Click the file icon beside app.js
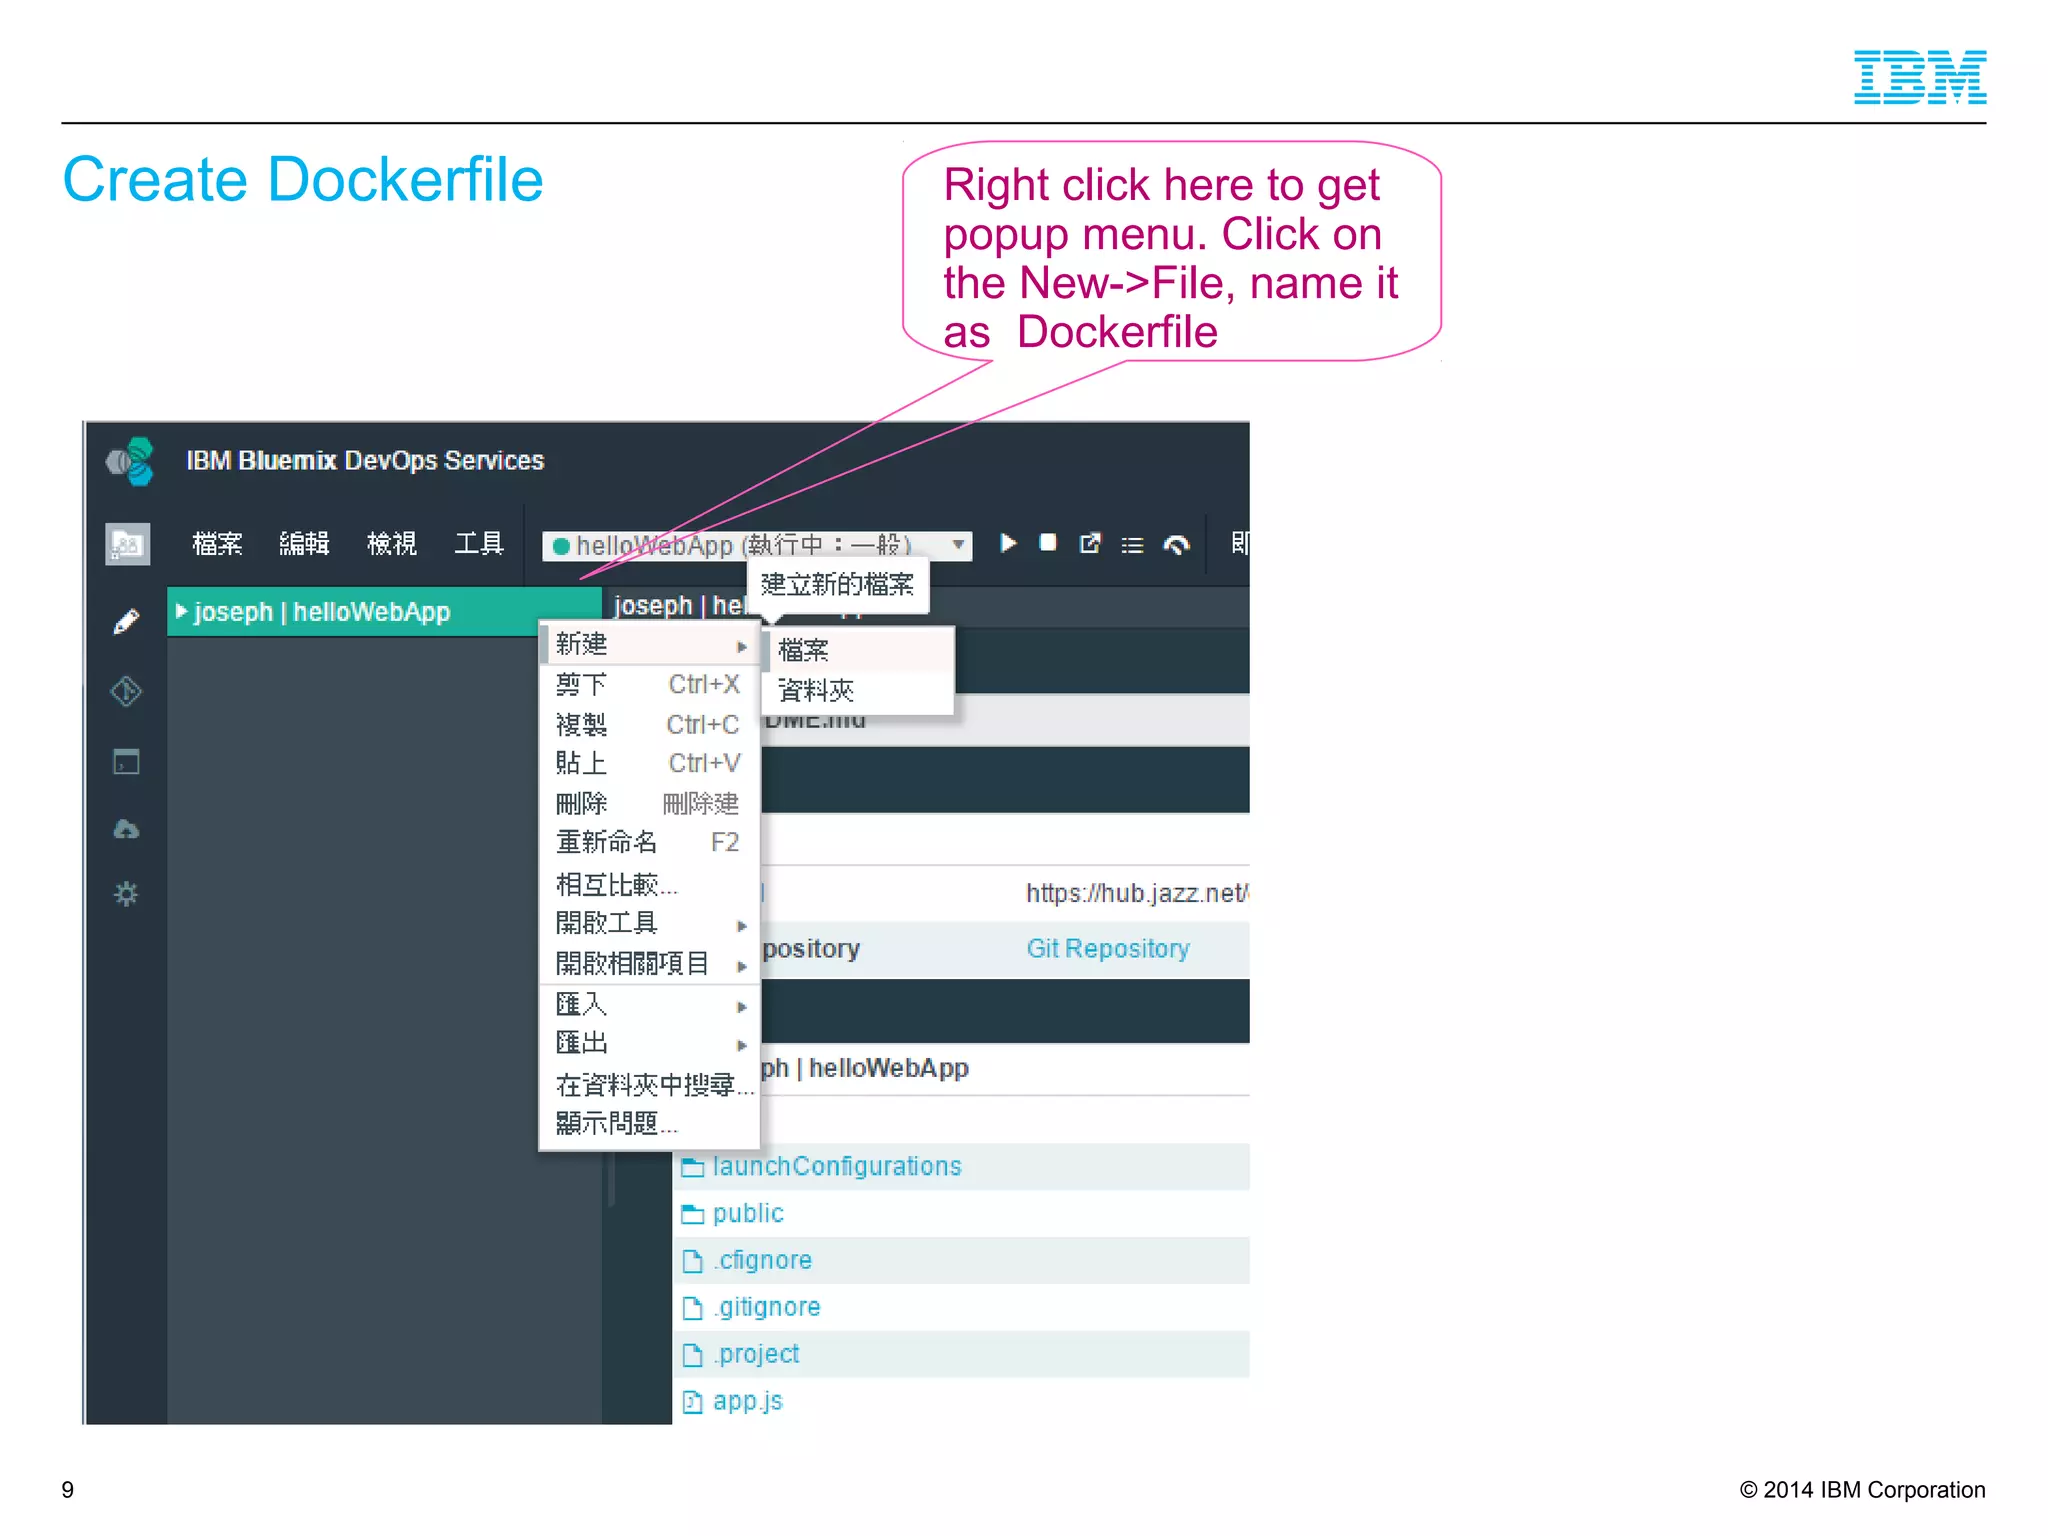 click(693, 1402)
